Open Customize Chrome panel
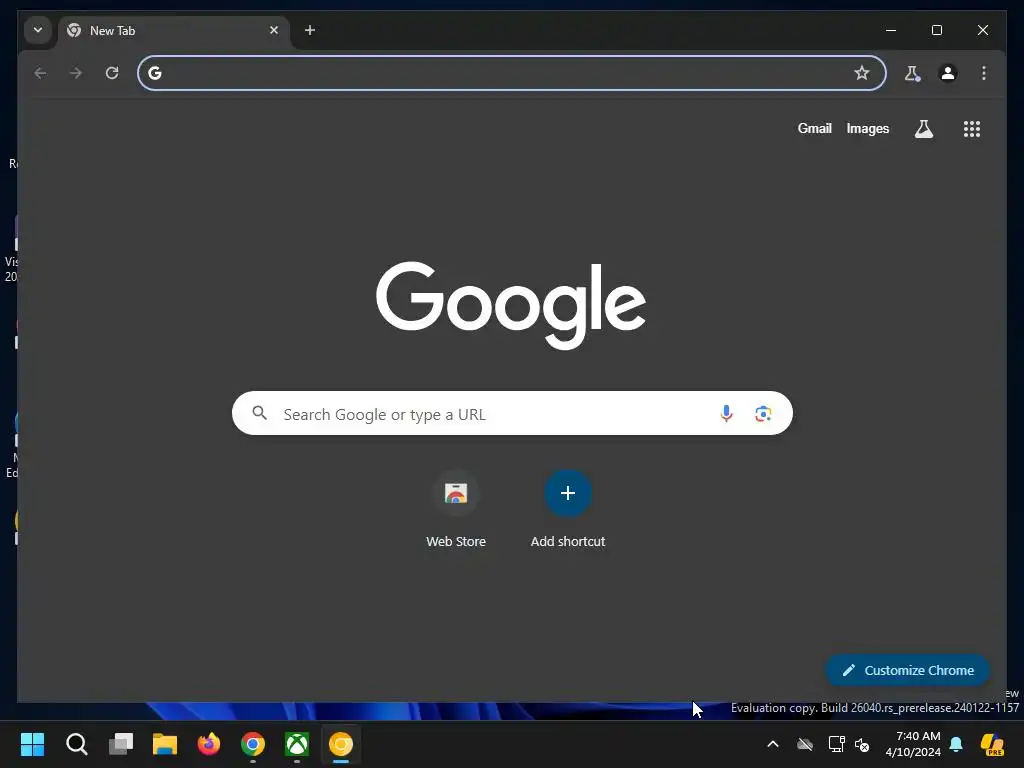This screenshot has width=1024, height=768. (908, 671)
